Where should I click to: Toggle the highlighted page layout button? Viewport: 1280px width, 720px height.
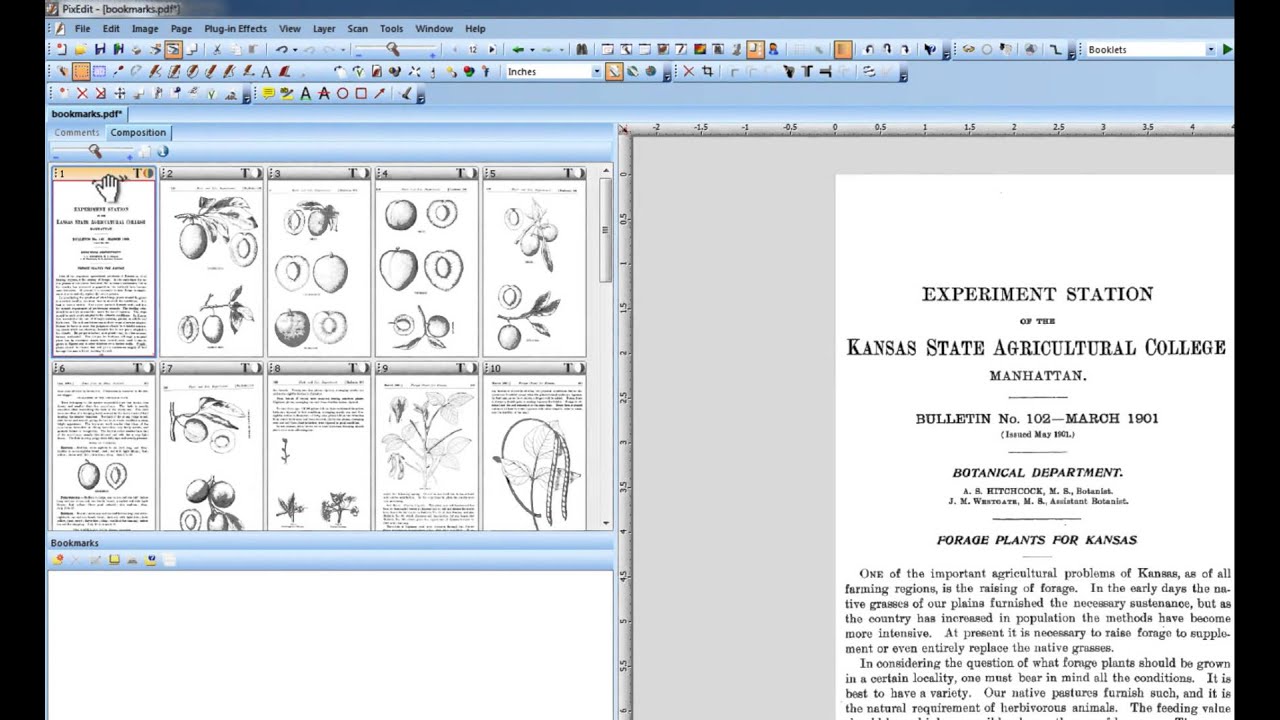755,49
